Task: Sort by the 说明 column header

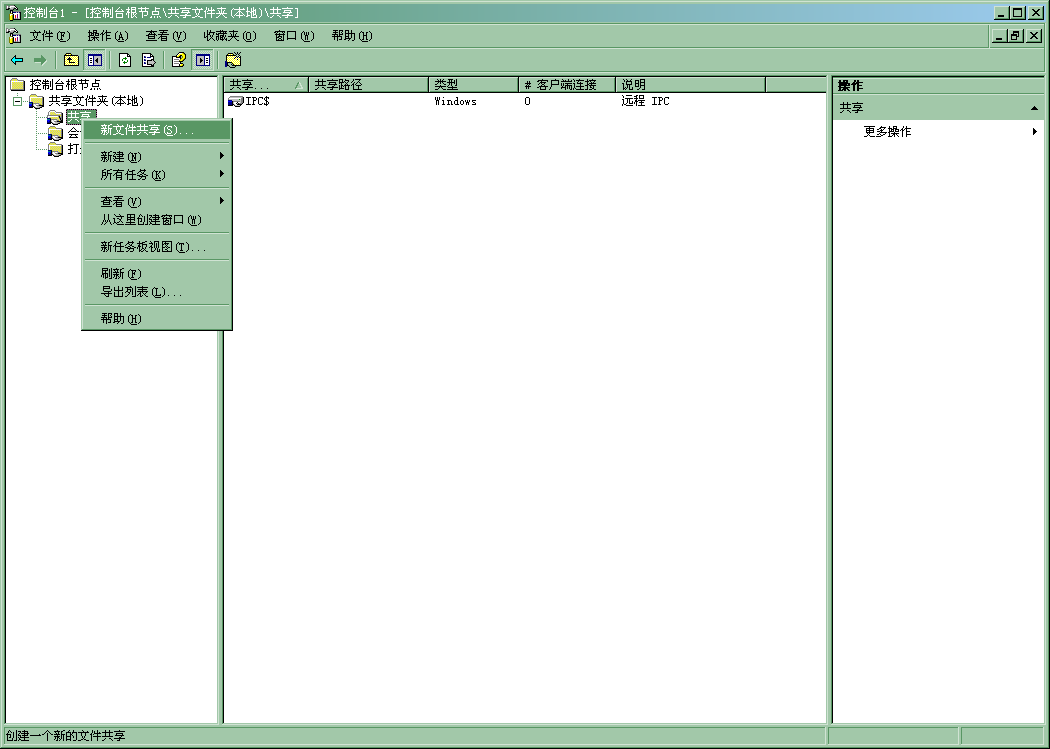Action: pyautogui.click(x=690, y=84)
